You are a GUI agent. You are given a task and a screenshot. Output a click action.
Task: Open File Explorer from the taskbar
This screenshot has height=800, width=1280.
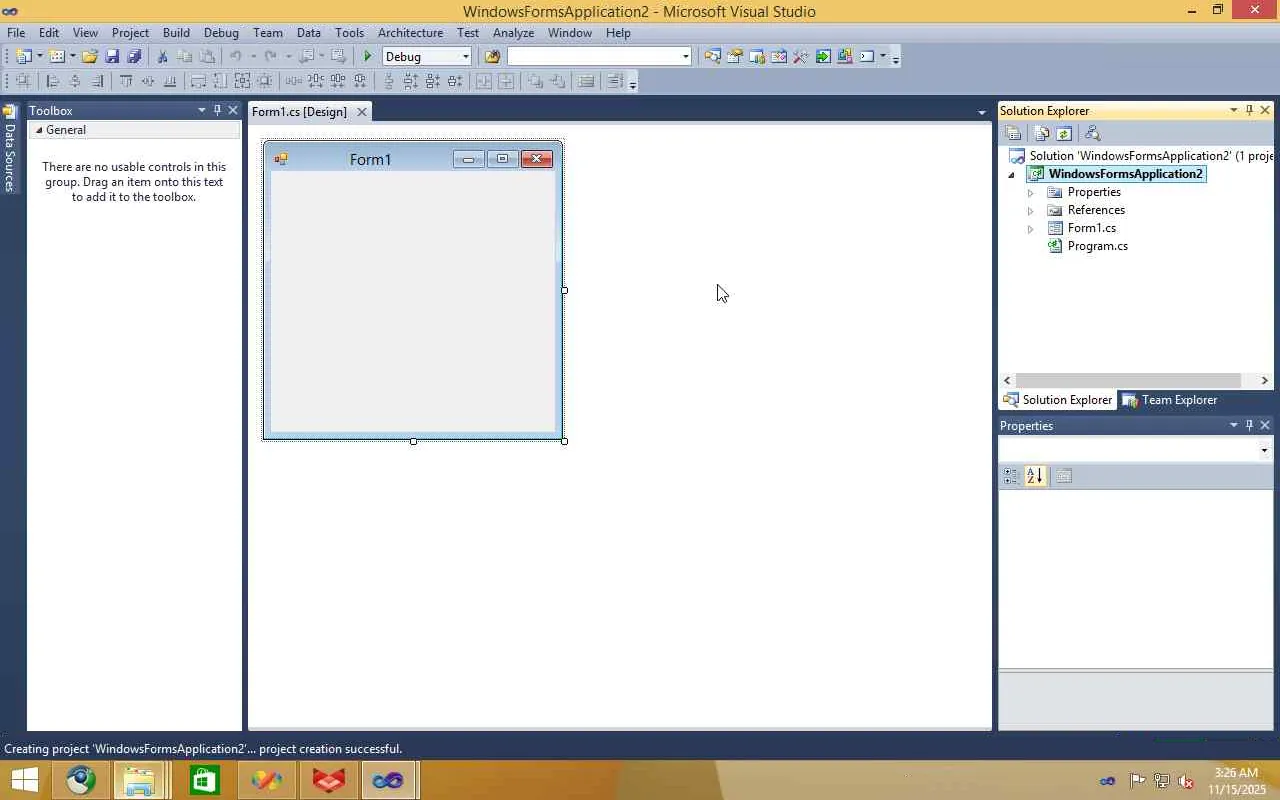tap(140, 780)
